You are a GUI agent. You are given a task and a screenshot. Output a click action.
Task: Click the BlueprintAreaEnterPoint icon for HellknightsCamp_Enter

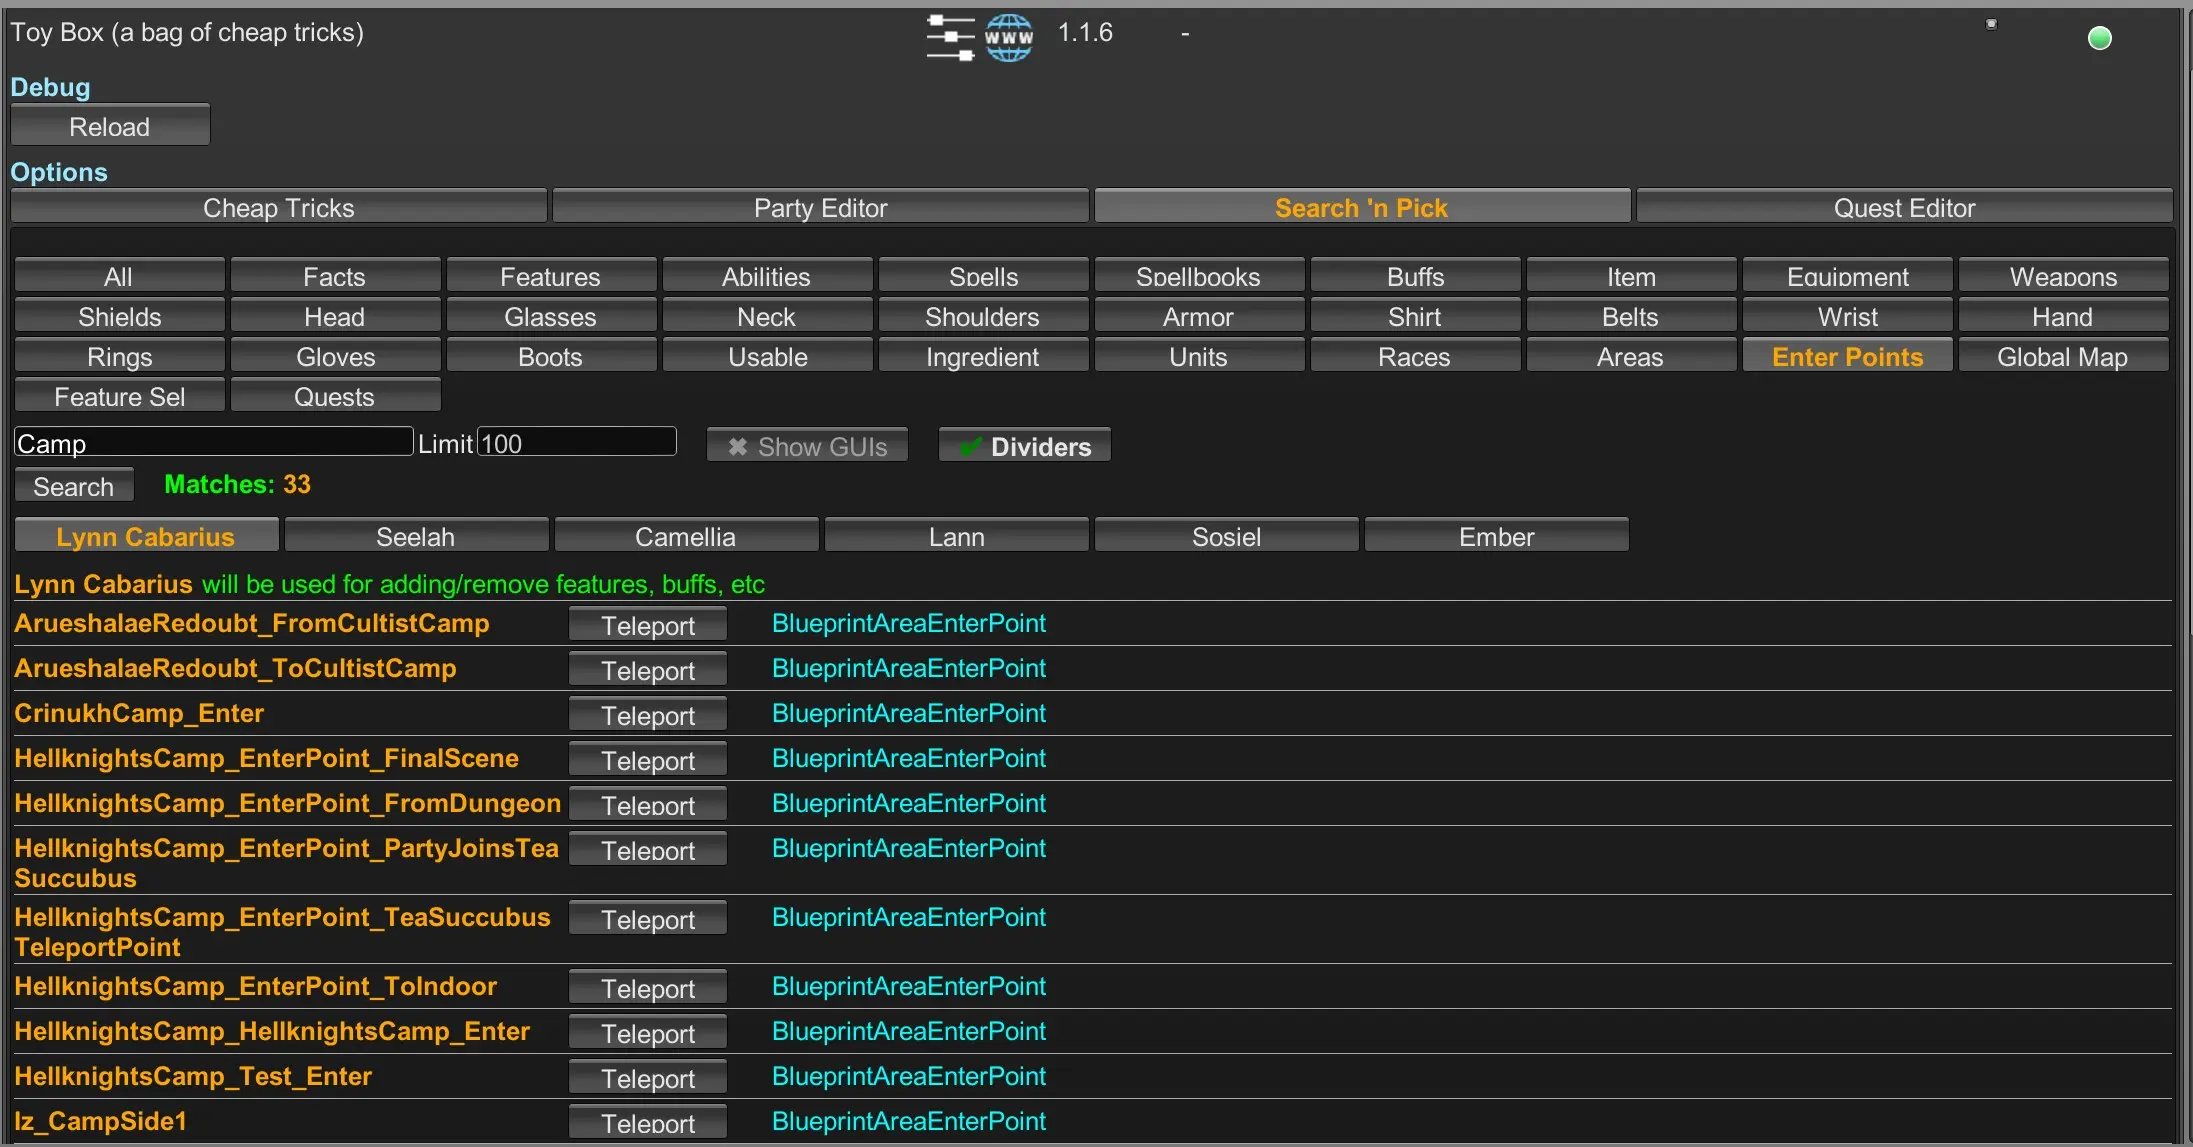coord(909,1031)
